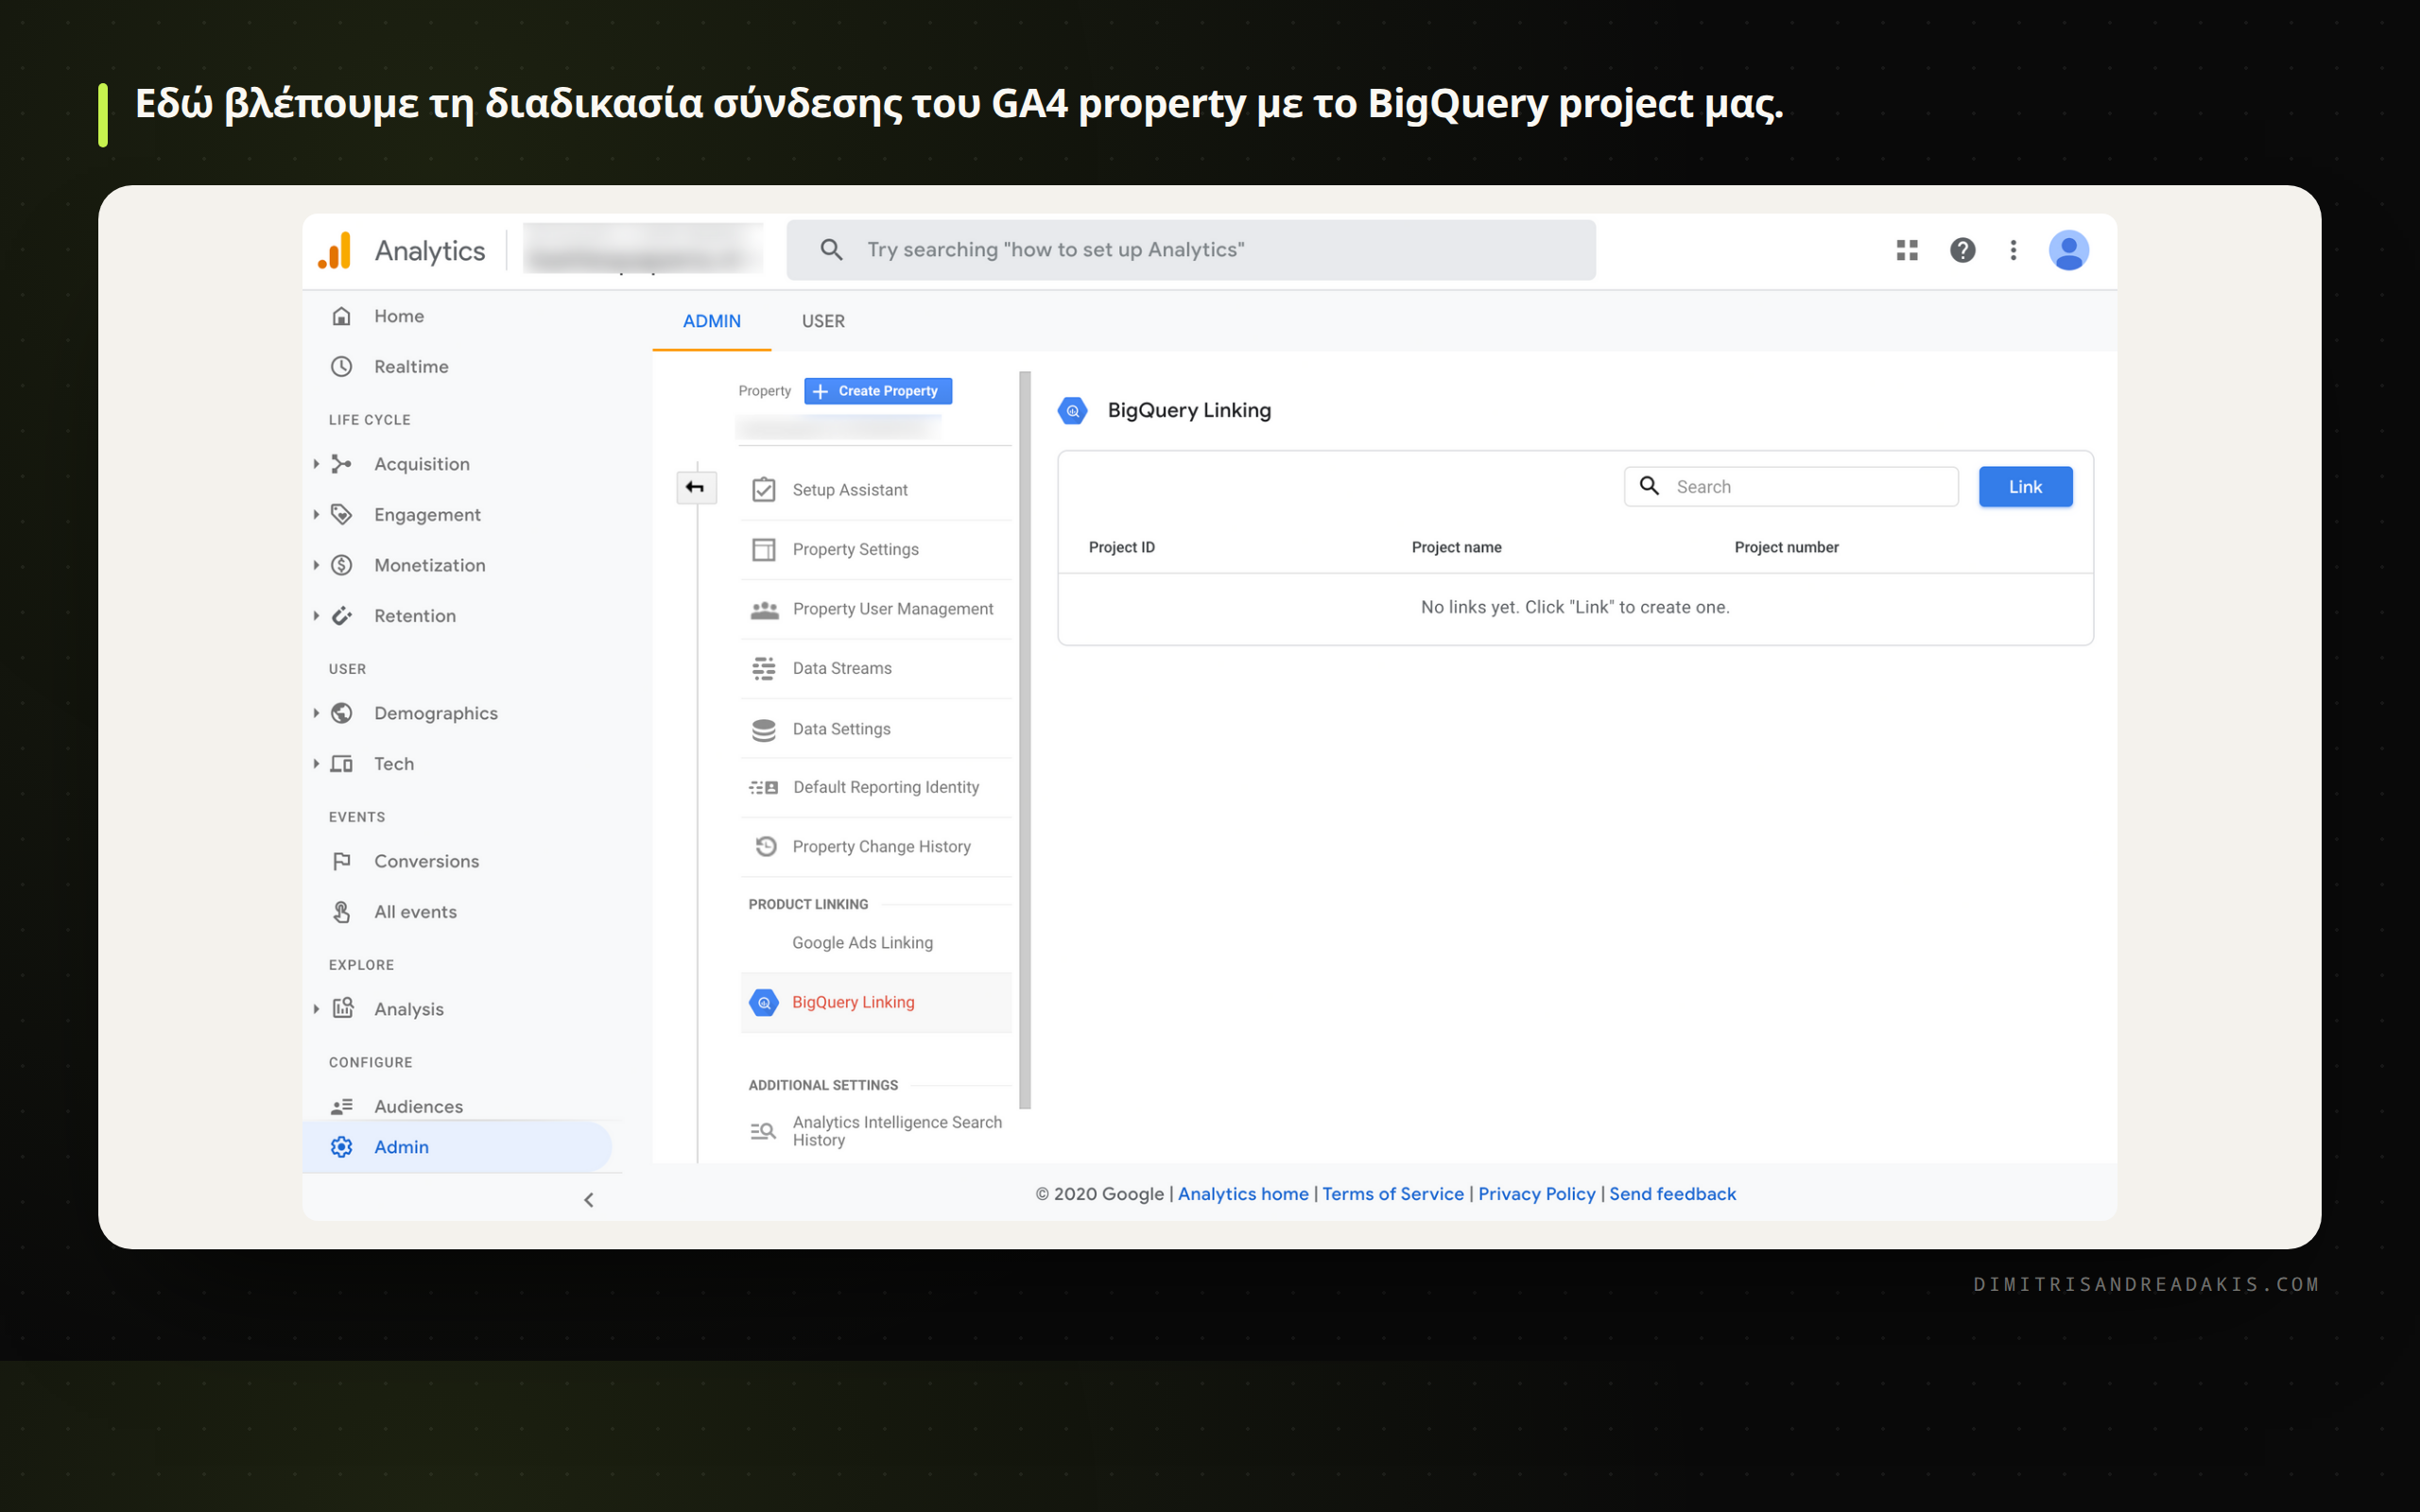The height and width of the screenshot is (1512, 2420).
Task: Expand the Monetization section arrow
Action: point(316,565)
